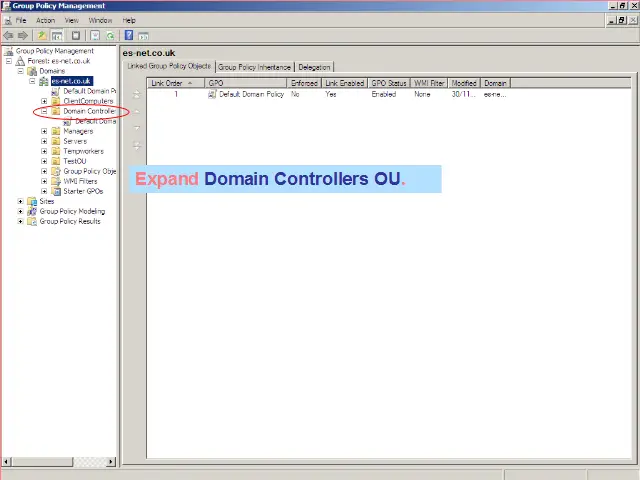Click the move link to top arrow
The image size is (640, 480).
point(137,95)
